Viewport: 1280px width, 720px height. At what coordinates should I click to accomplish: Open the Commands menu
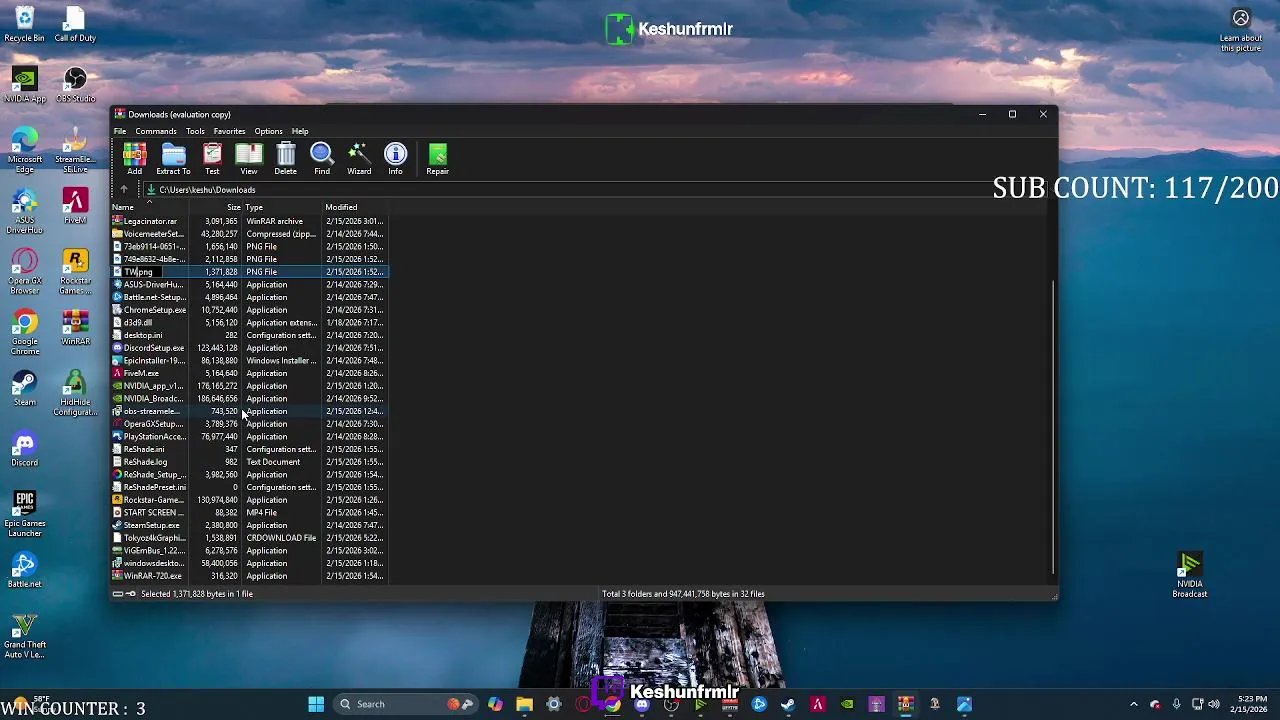pos(156,131)
